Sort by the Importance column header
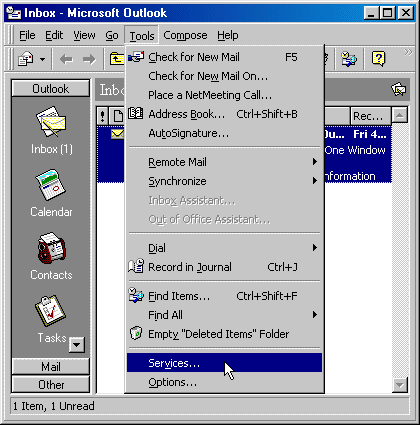420x425 pixels. 103,116
